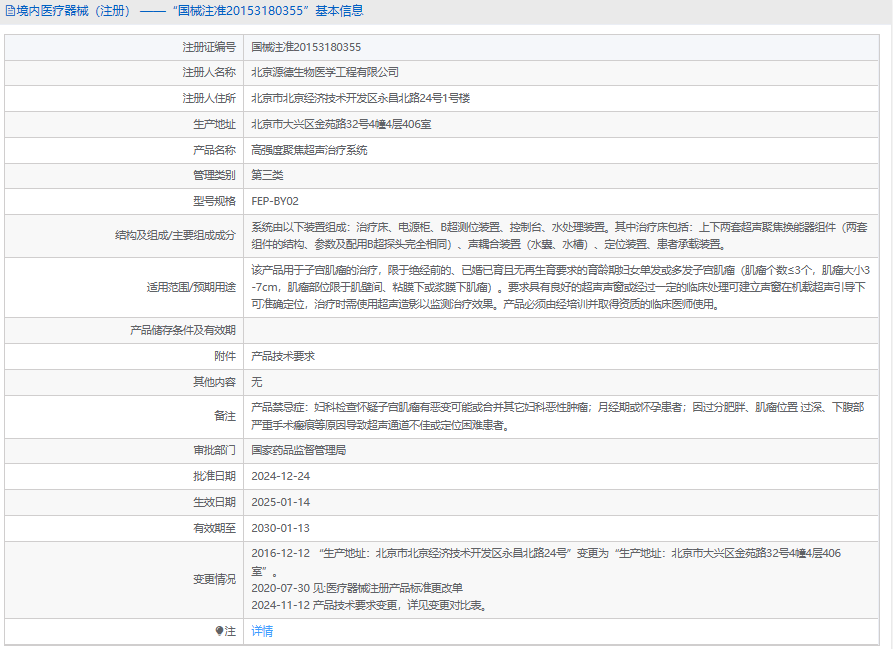Image resolution: width=893 pixels, height=649 pixels.
Task: Click the management category value 第三类
Action: pos(267,175)
